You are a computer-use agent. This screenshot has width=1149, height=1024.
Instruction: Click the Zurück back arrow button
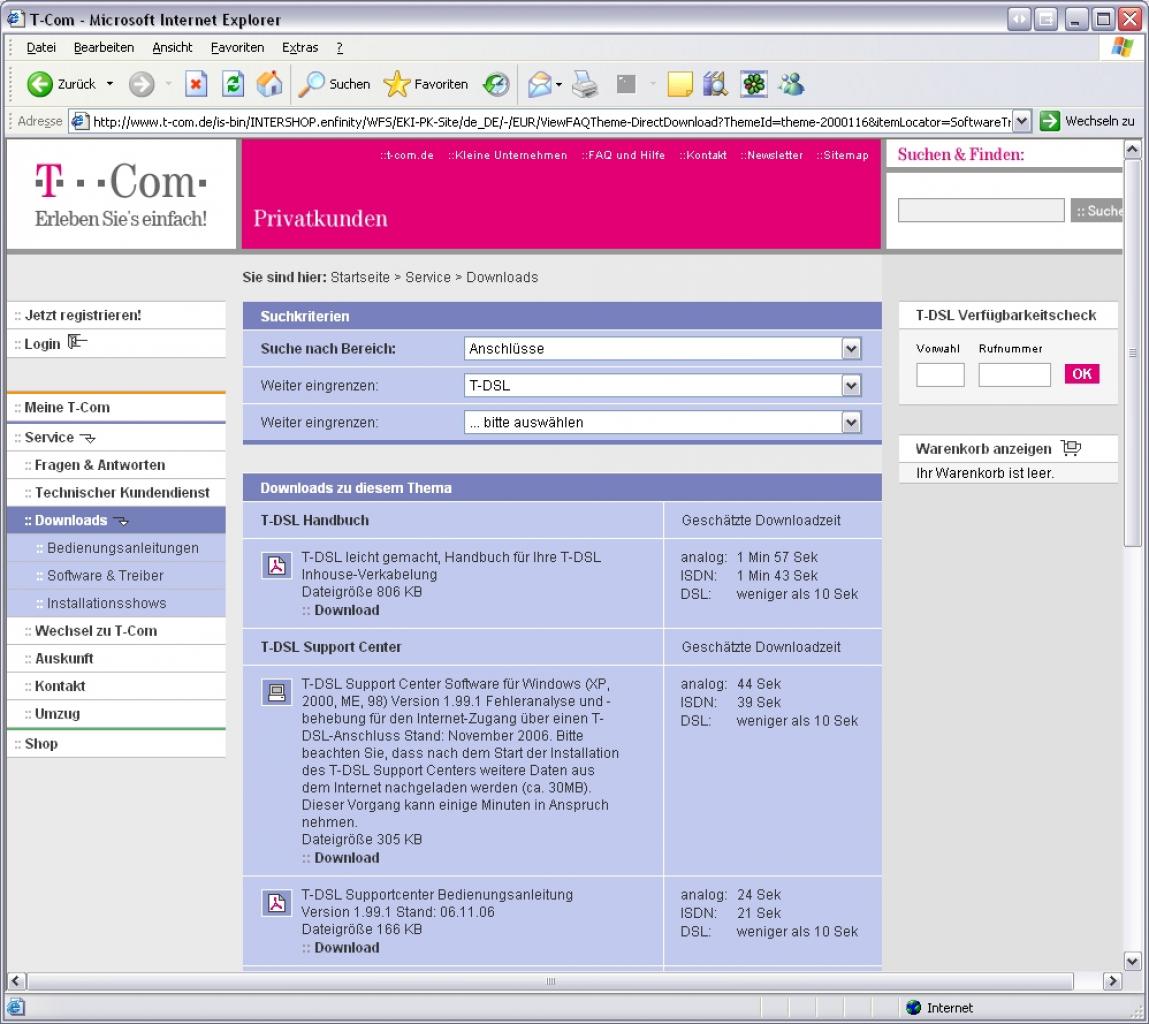(x=40, y=84)
